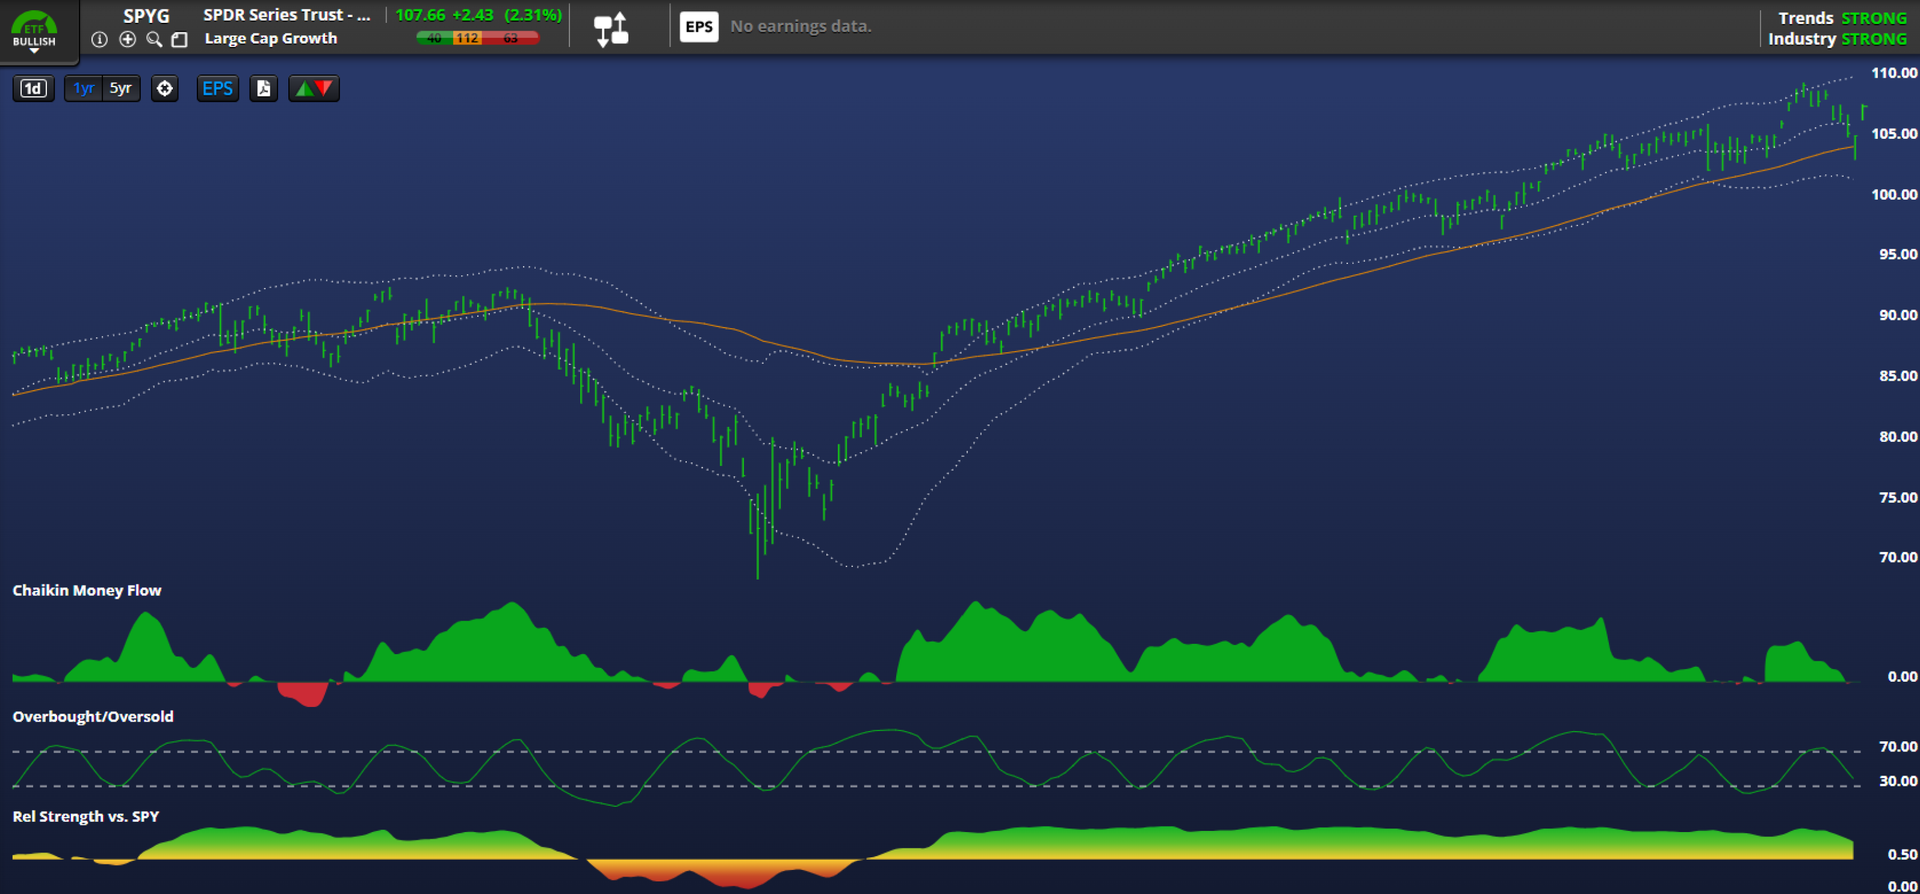Click the Industry STRONG trend label
The image size is (1920, 894).
tap(1836, 39)
